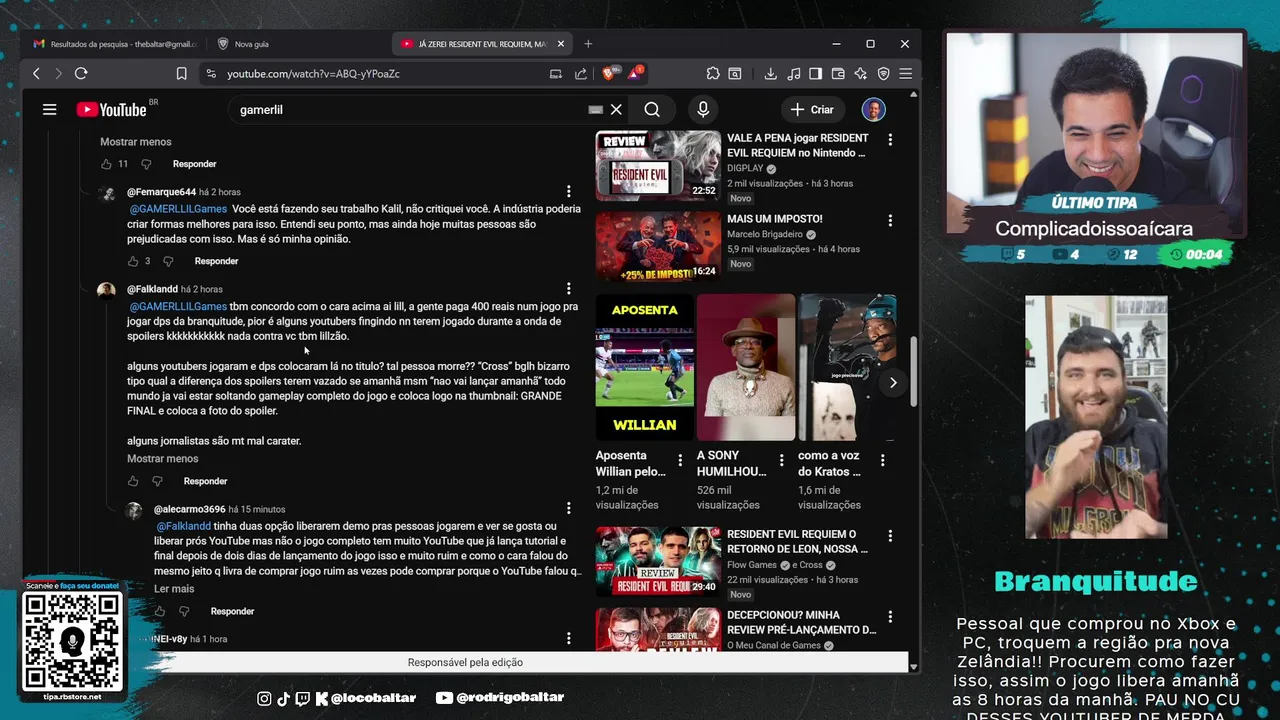Viewport: 1280px width, 720px height.
Task: Reload the page with the refresh icon
Action: point(81,73)
